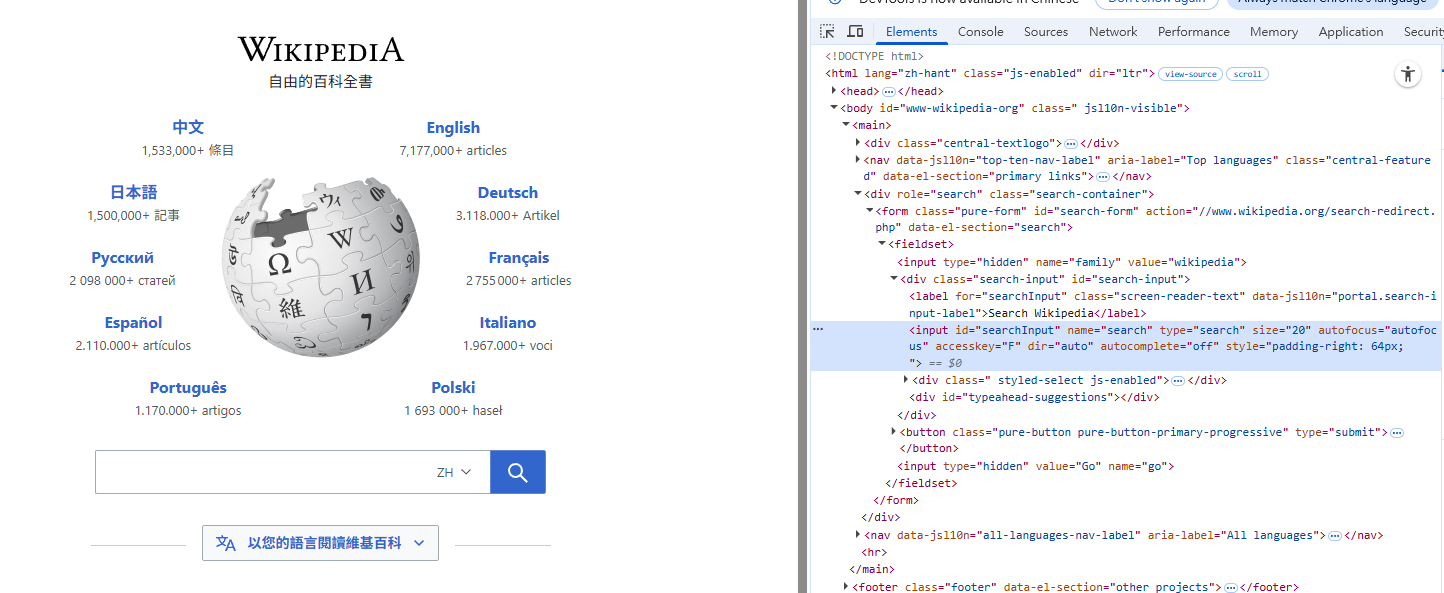Image resolution: width=1444 pixels, height=593 pixels.
Task: Open the Русский Wikipedia link
Action: (x=123, y=257)
